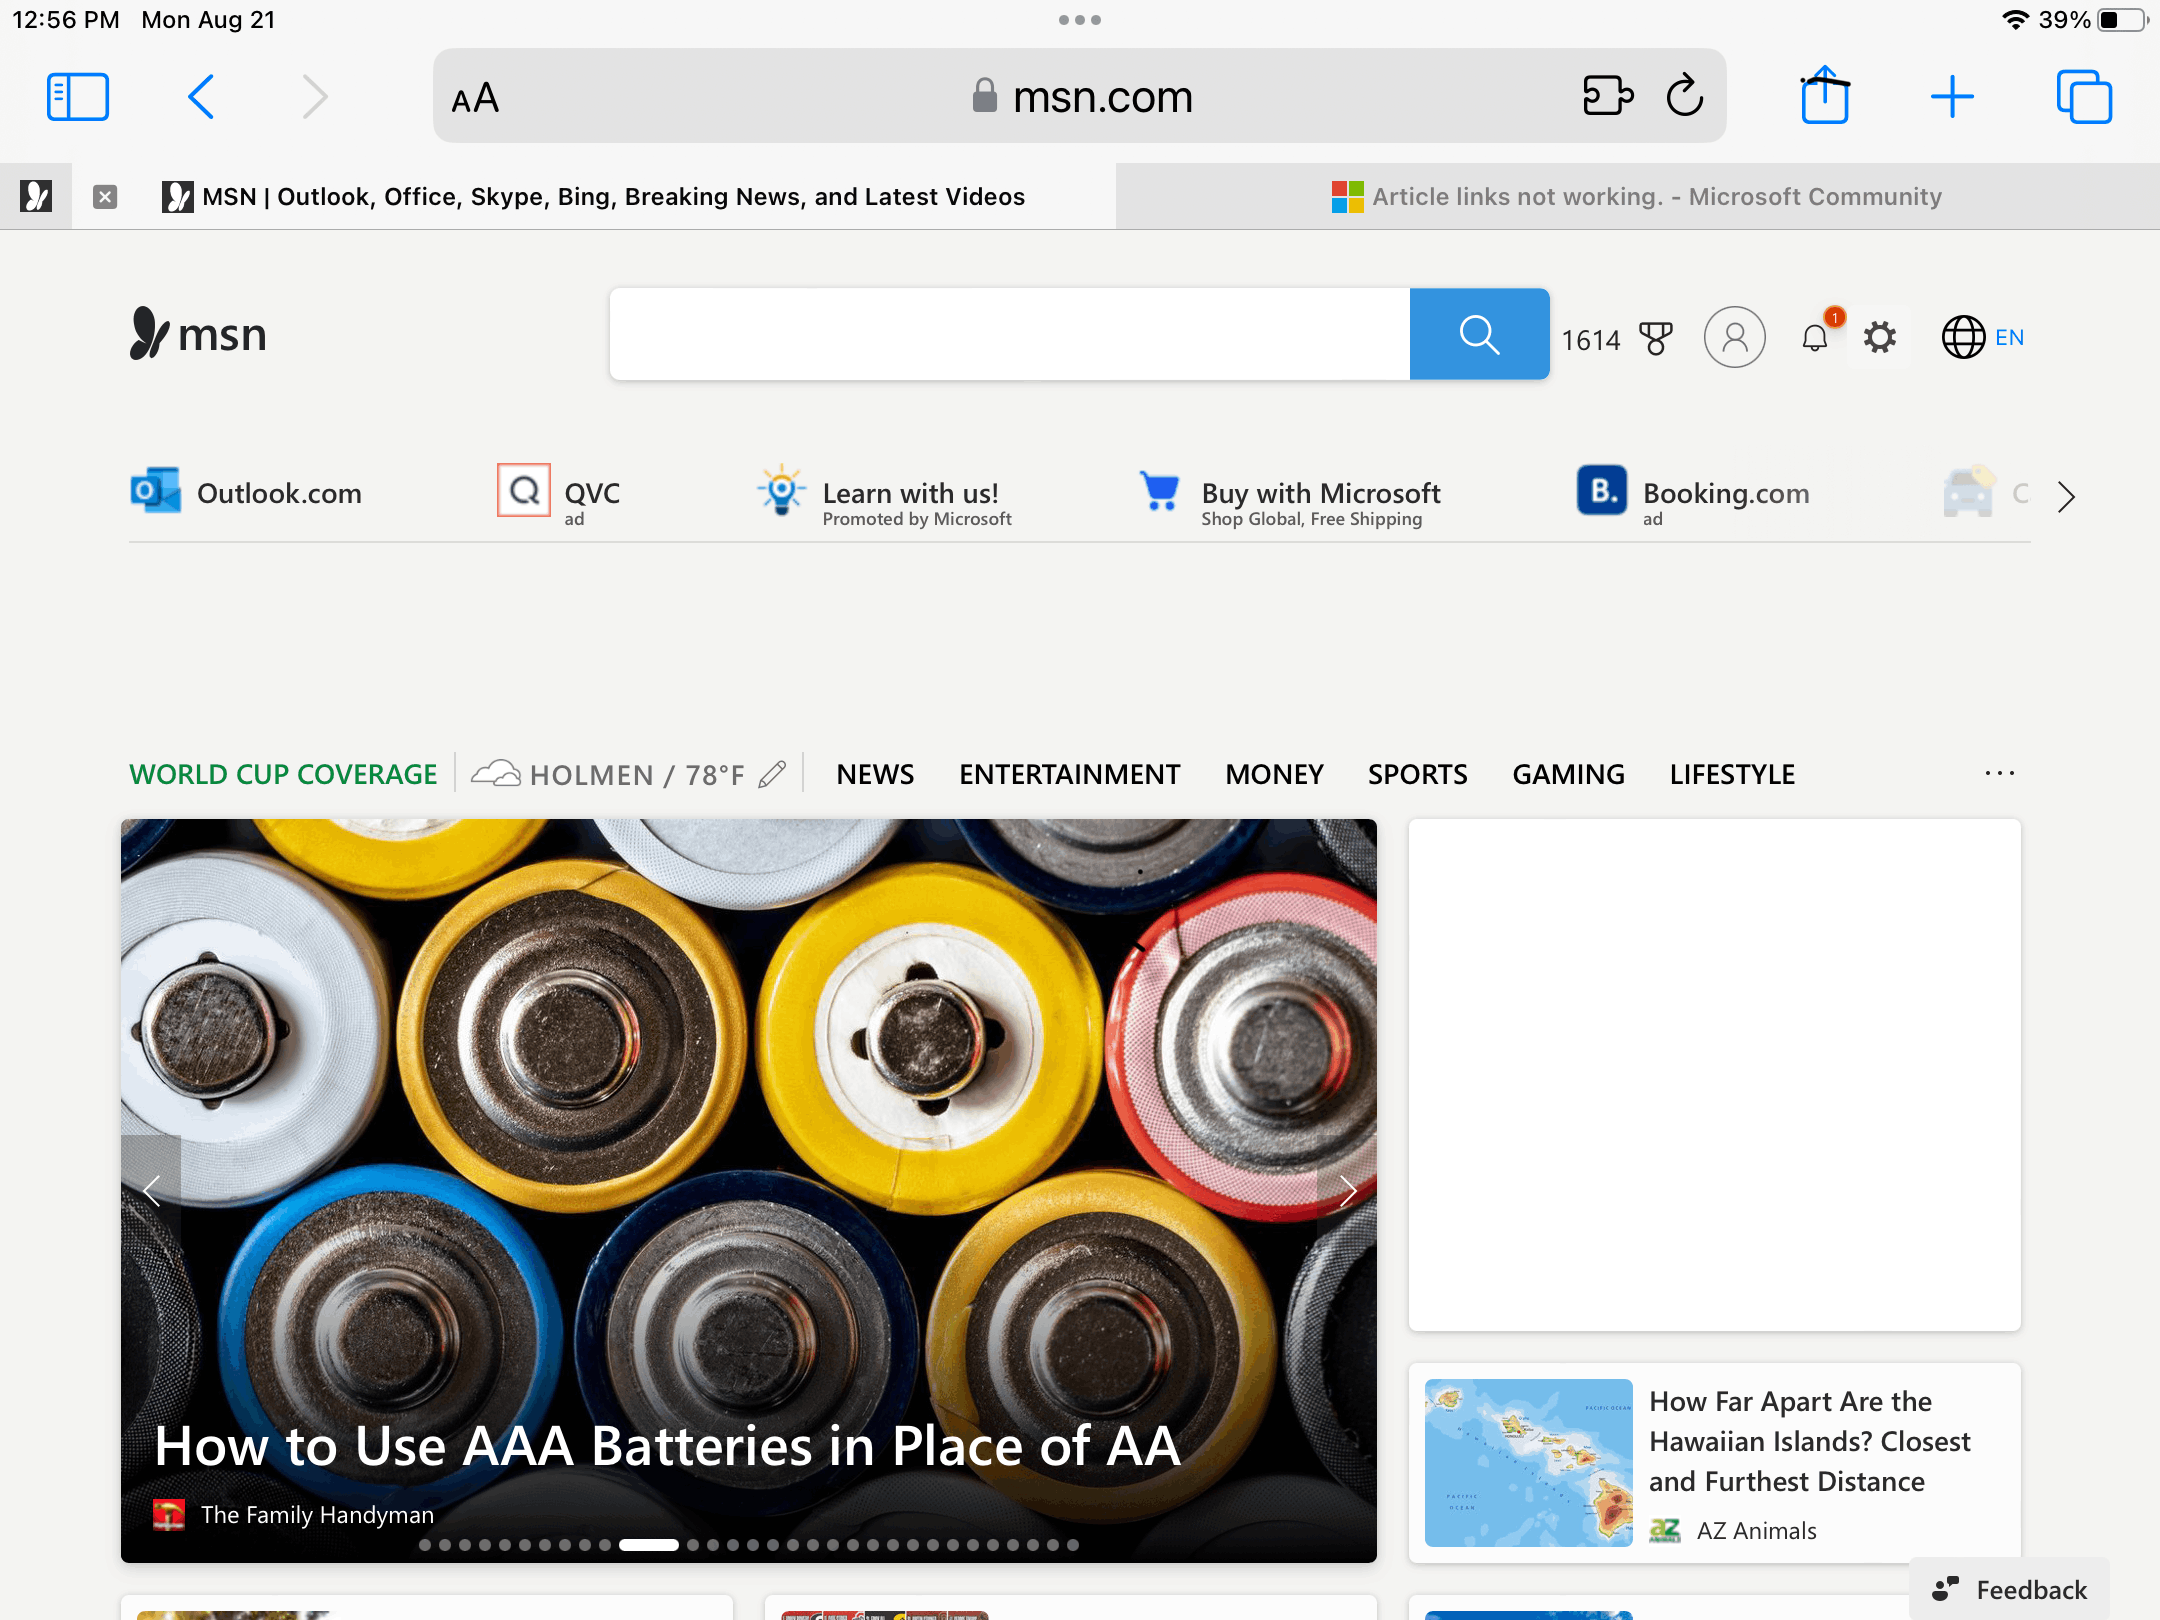Image resolution: width=2160 pixels, height=1620 pixels.
Task: Open the rewards trophy icon
Action: click(1656, 338)
